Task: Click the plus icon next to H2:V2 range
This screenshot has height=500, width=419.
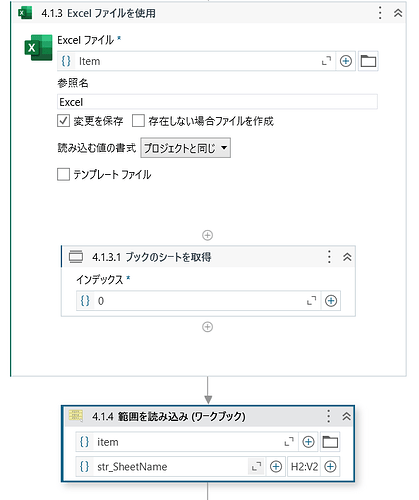Action: [x=330, y=466]
